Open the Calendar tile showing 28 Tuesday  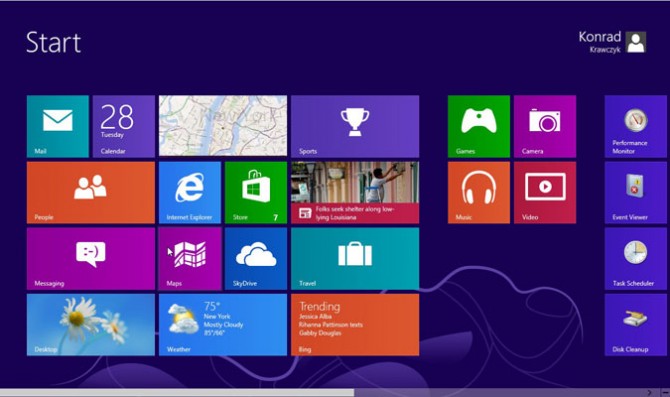pyautogui.click(x=124, y=126)
